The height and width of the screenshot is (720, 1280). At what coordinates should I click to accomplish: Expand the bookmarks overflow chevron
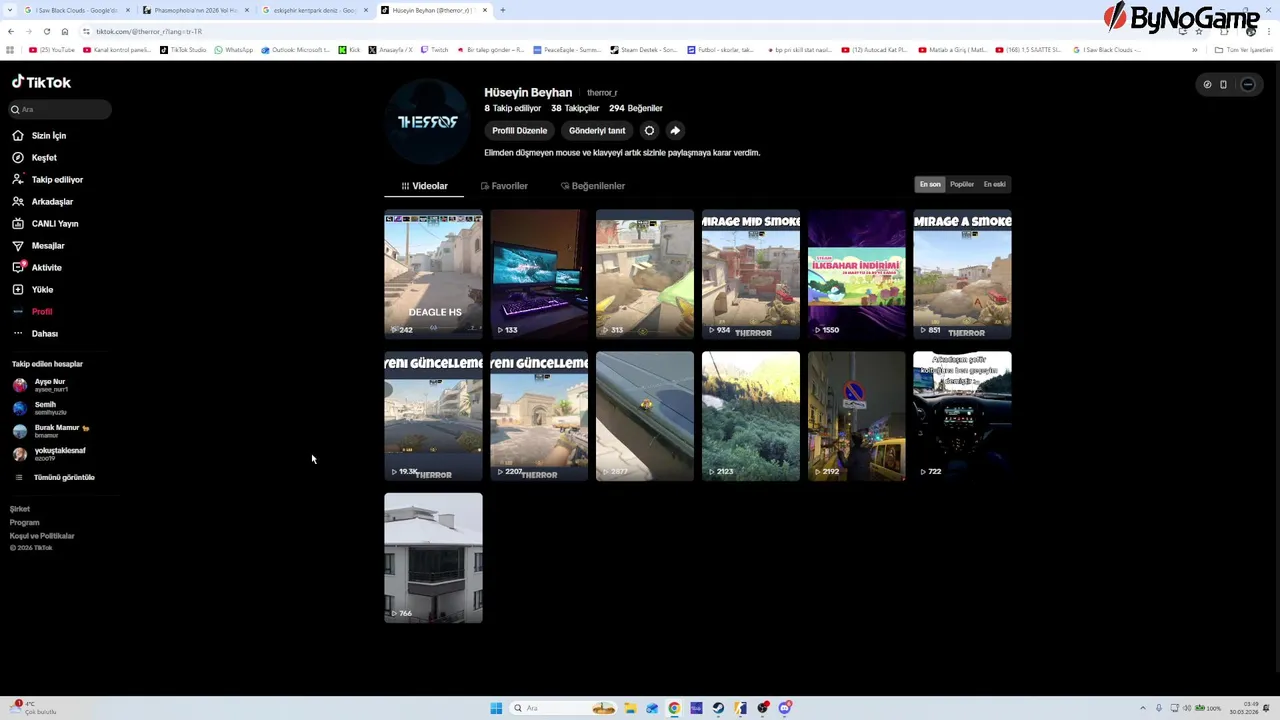click(x=1194, y=49)
